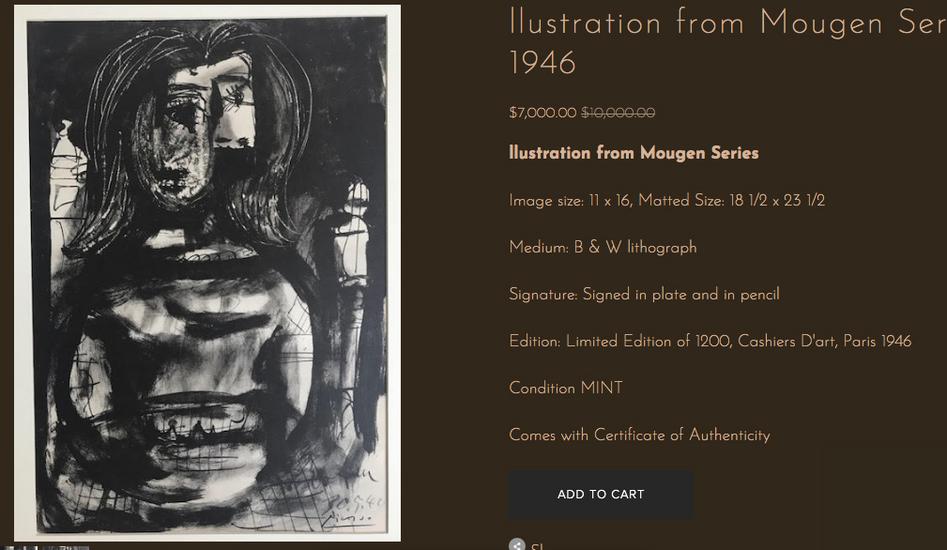
Task: Enlarge the main lithograph product image
Action: (207, 273)
